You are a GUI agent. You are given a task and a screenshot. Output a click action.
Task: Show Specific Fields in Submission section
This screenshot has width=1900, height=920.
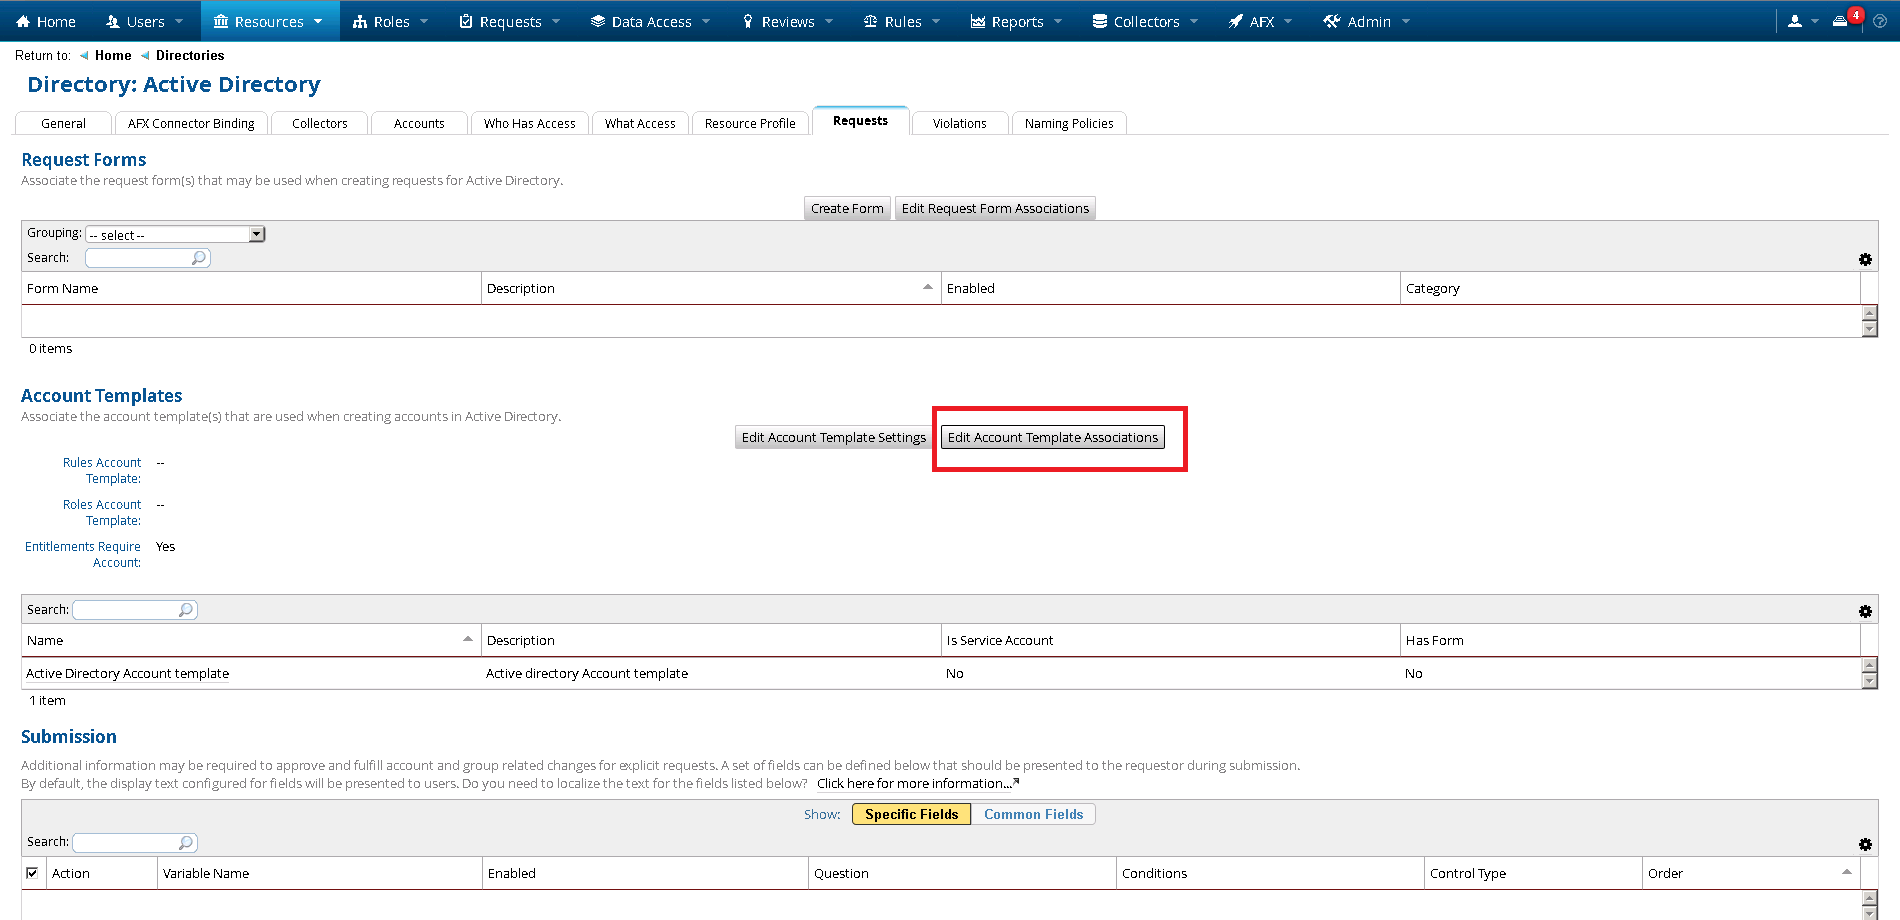pos(911,814)
